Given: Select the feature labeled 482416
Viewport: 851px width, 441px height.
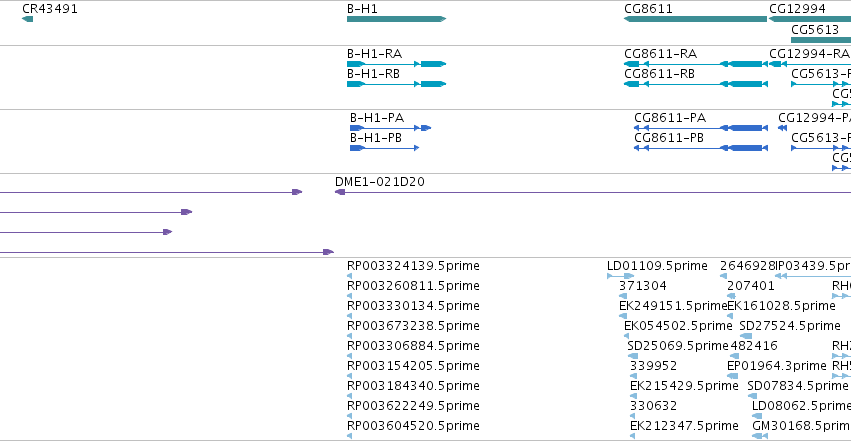Looking at the screenshot, I should pos(754,346).
